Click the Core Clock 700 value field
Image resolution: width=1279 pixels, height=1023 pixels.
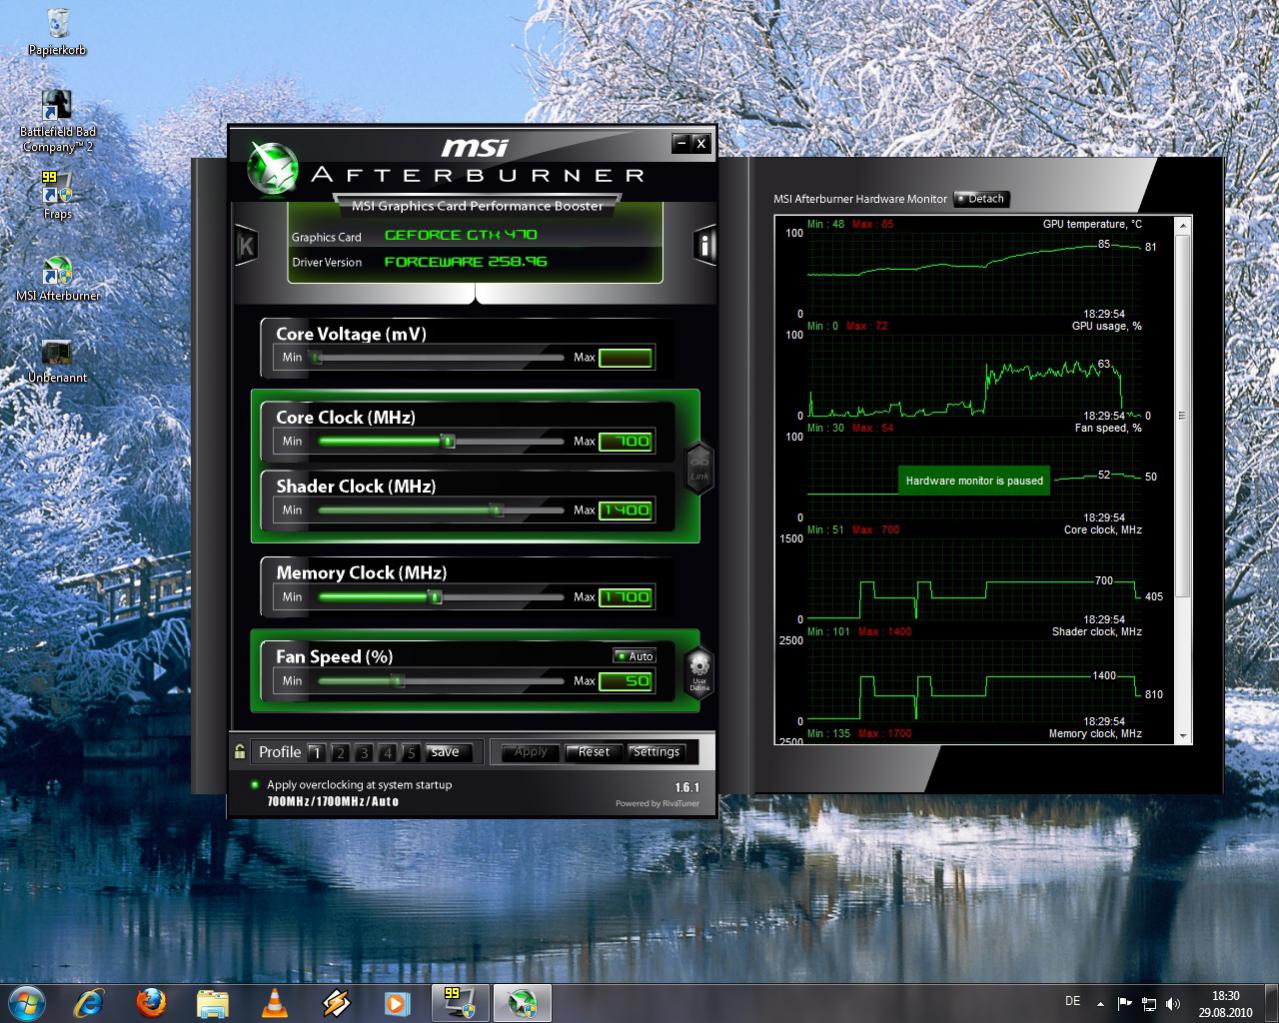[x=626, y=441]
